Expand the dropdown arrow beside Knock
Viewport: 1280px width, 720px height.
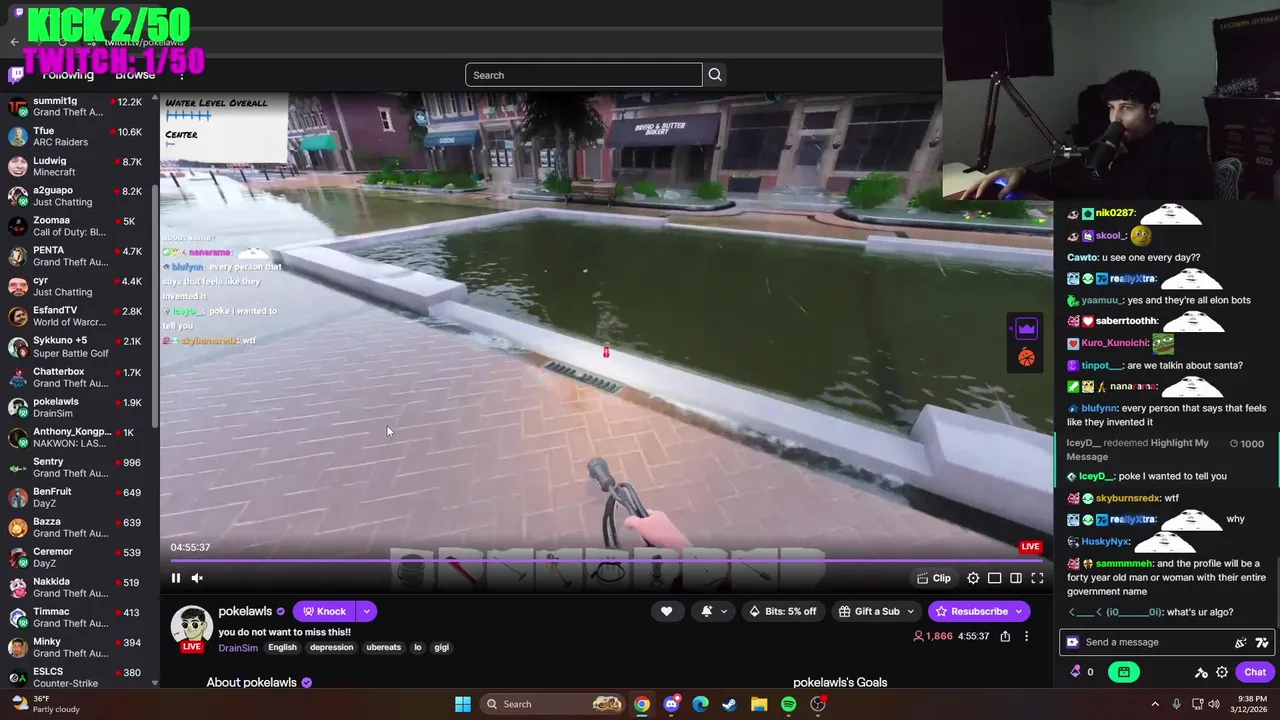[x=367, y=611]
